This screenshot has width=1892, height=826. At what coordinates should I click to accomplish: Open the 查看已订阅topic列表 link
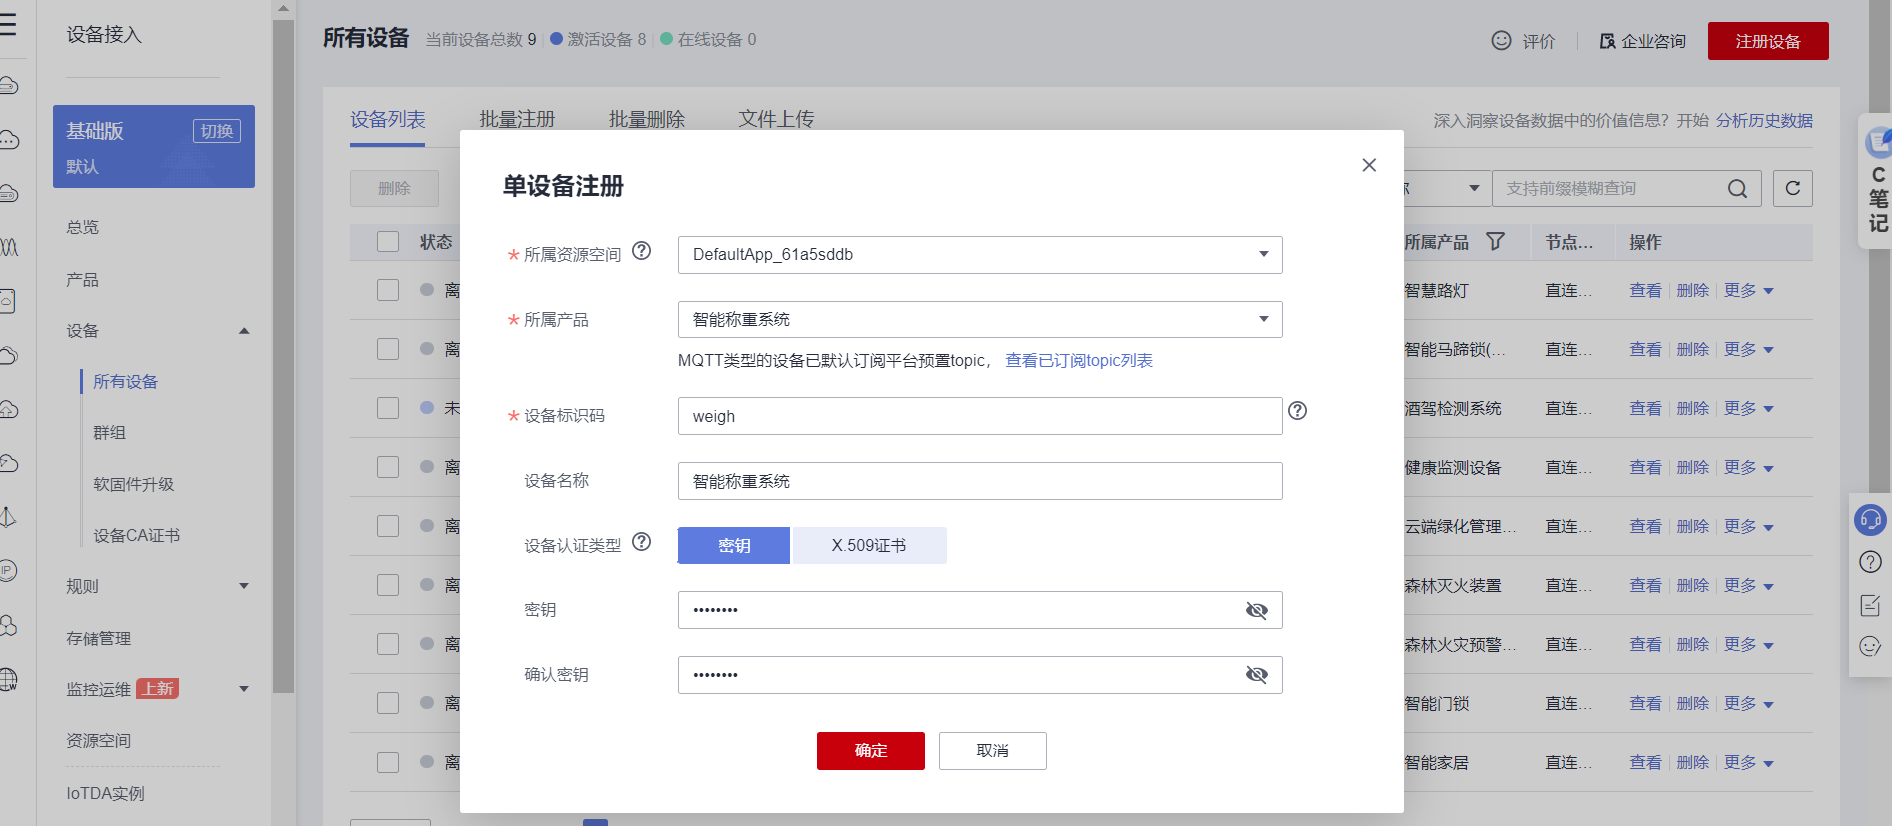pyautogui.click(x=1079, y=360)
